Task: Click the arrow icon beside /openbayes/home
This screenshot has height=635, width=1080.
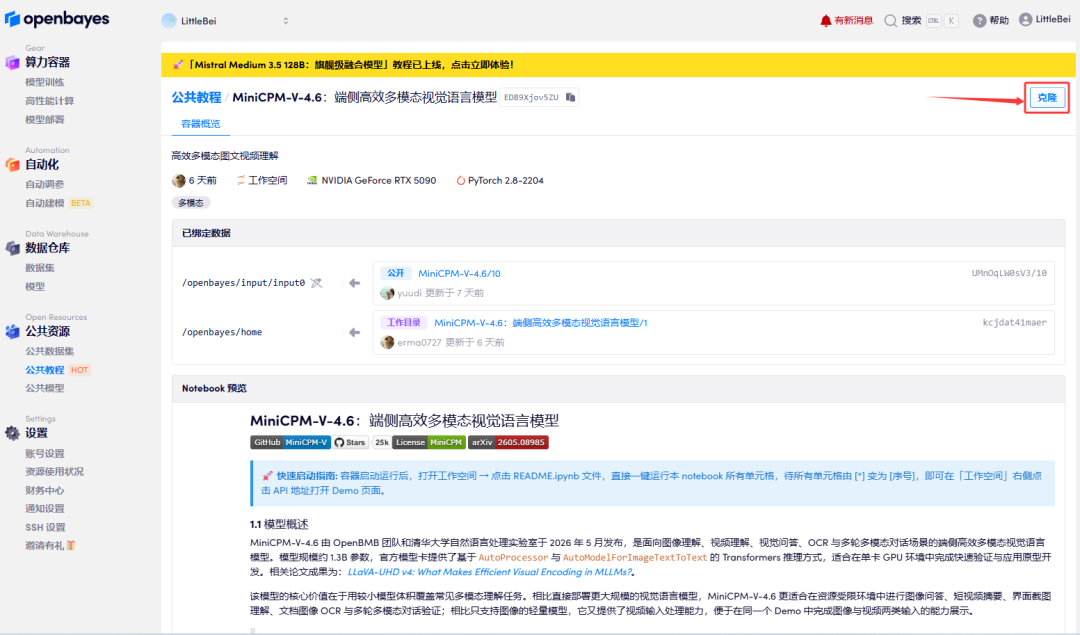Action: click(354, 332)
